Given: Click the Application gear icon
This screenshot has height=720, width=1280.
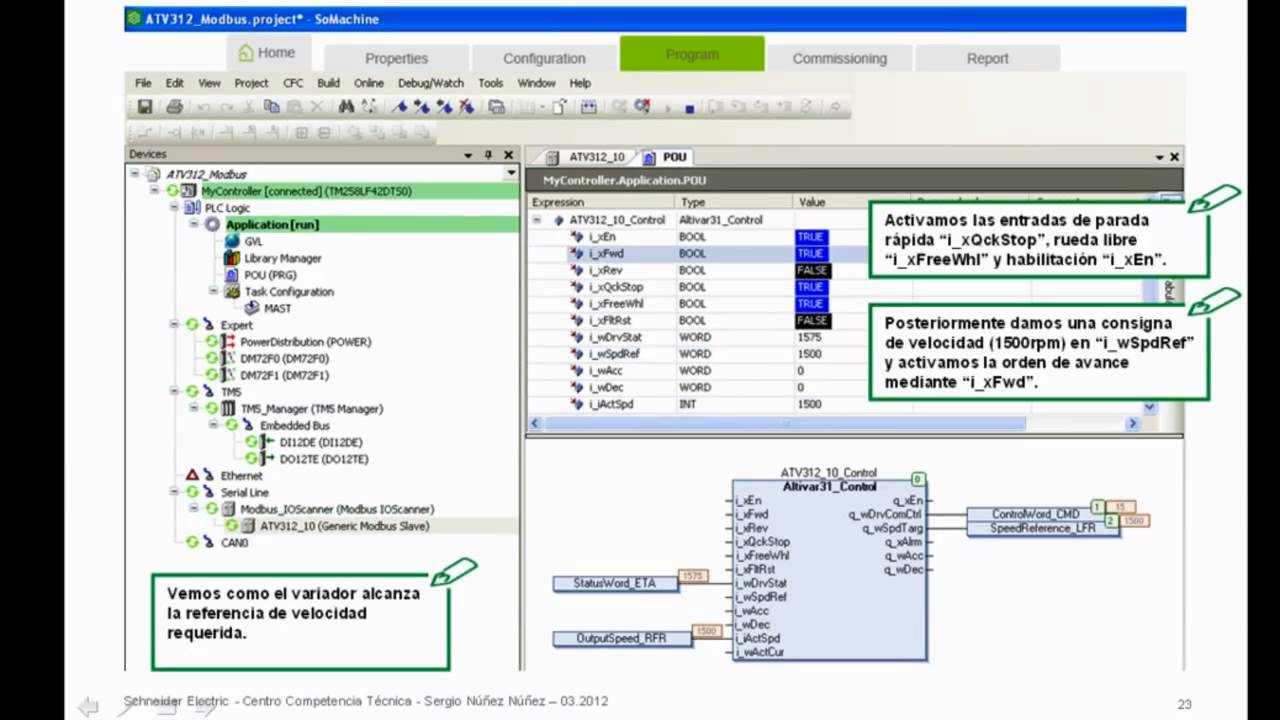Looking at the screenshot, I should tap(212, 224).
